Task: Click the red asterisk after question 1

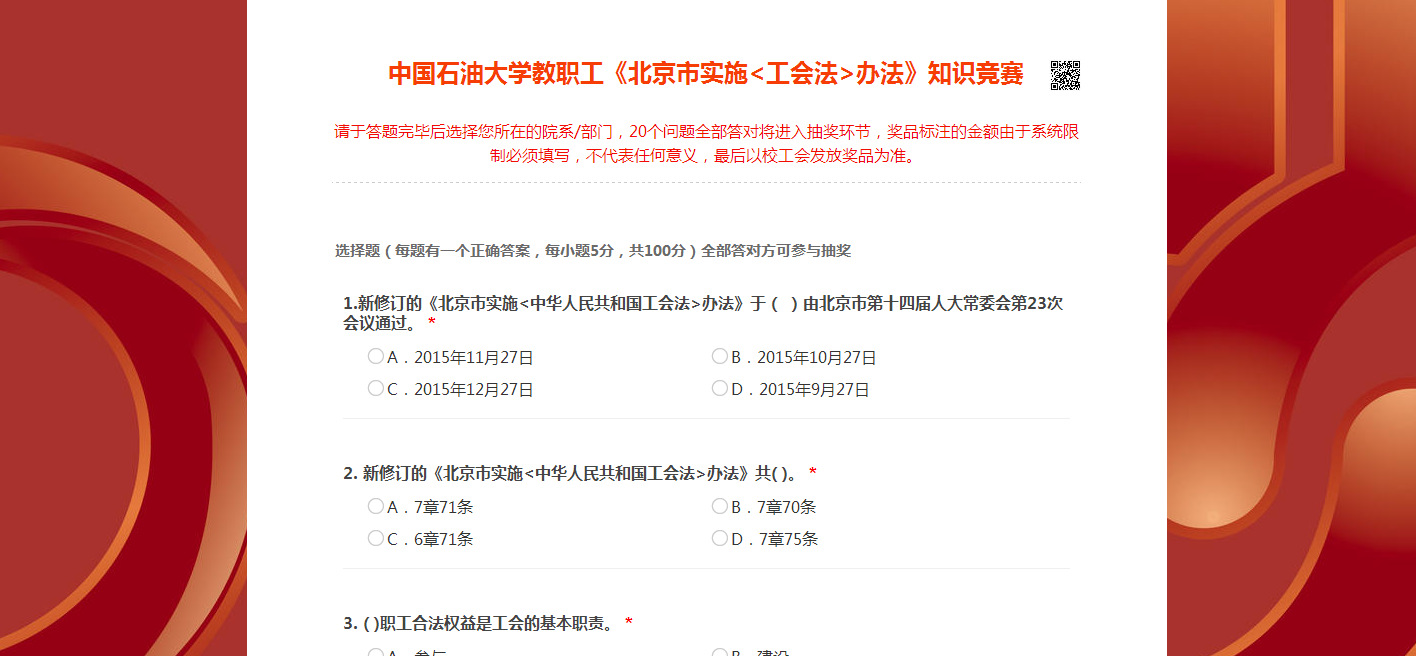Action: (x=432, y=323)
